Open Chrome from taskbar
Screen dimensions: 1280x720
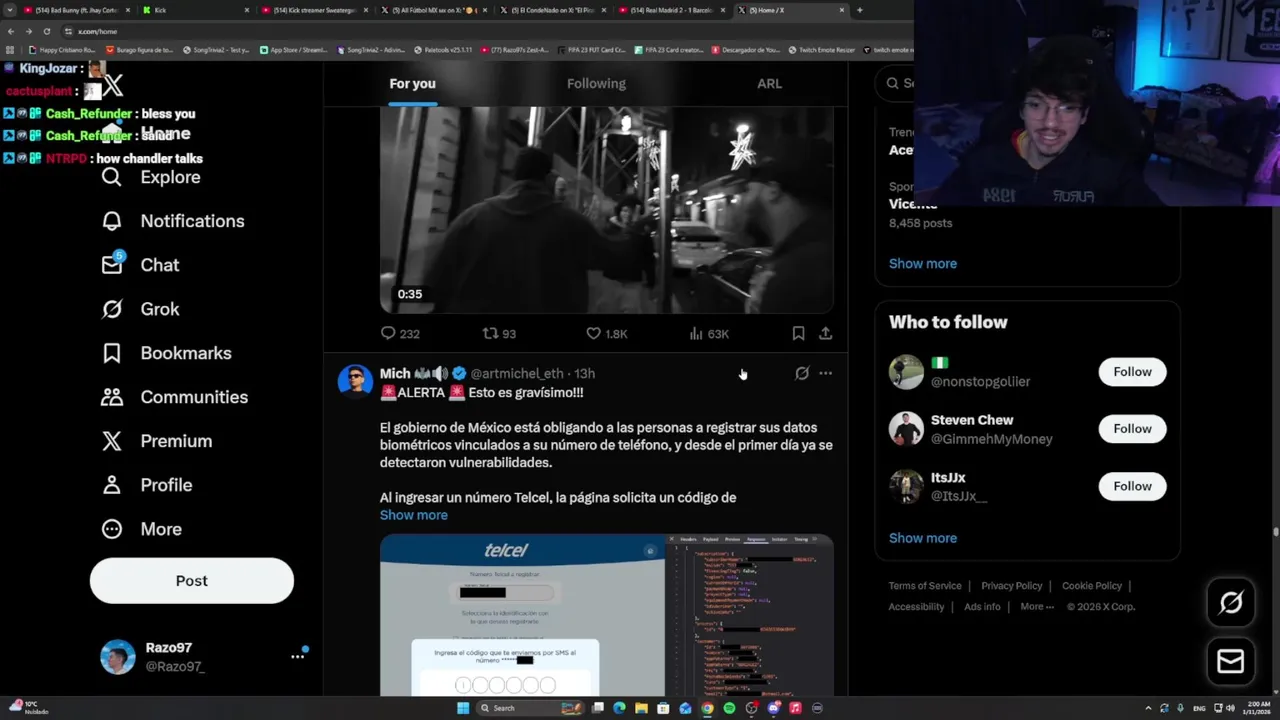pyautogui.click(x=707, y=708)
